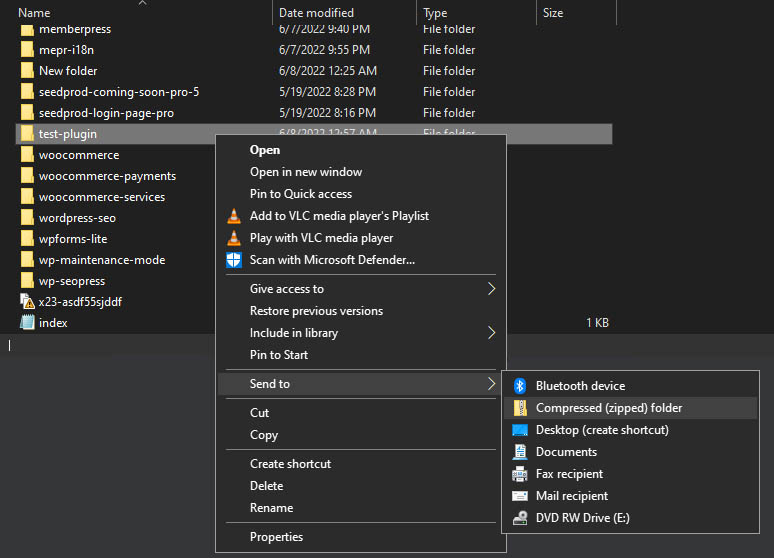This screenshot has height=558, width=774.
Task: Open Properties from the context menu
Action: [276, 537]
